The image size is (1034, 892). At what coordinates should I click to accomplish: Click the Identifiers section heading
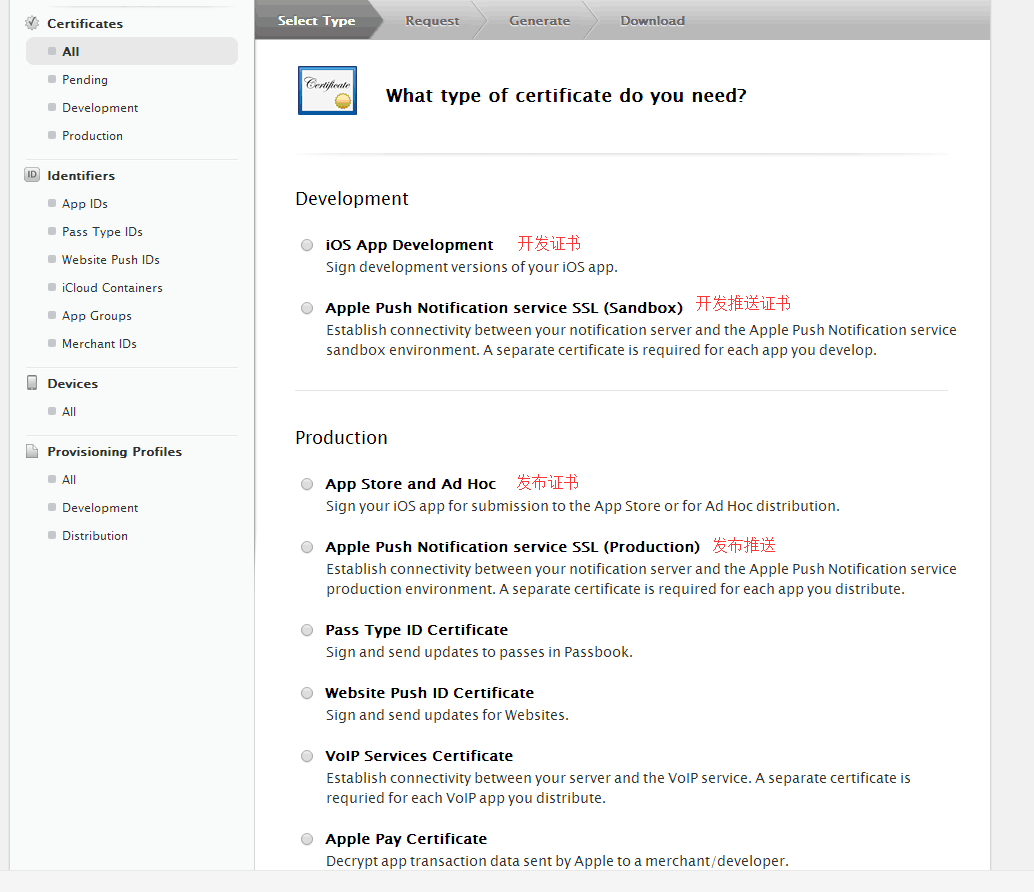(x=81, y=175)
